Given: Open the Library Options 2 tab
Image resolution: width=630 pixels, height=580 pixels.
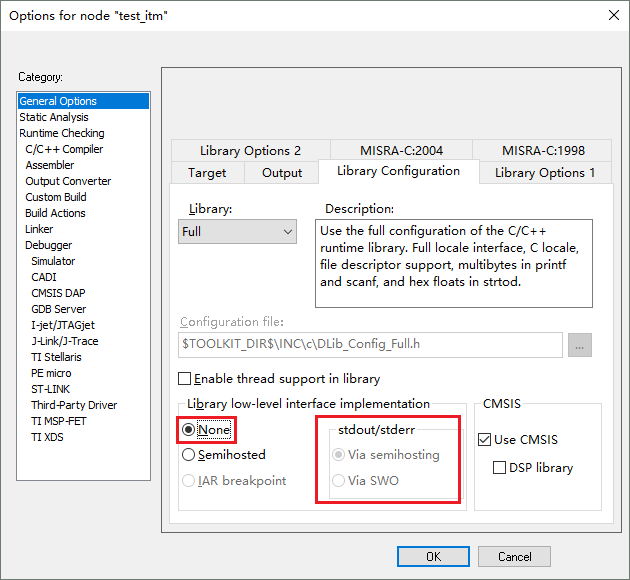Looking at the screenshot, I should 250,150.
